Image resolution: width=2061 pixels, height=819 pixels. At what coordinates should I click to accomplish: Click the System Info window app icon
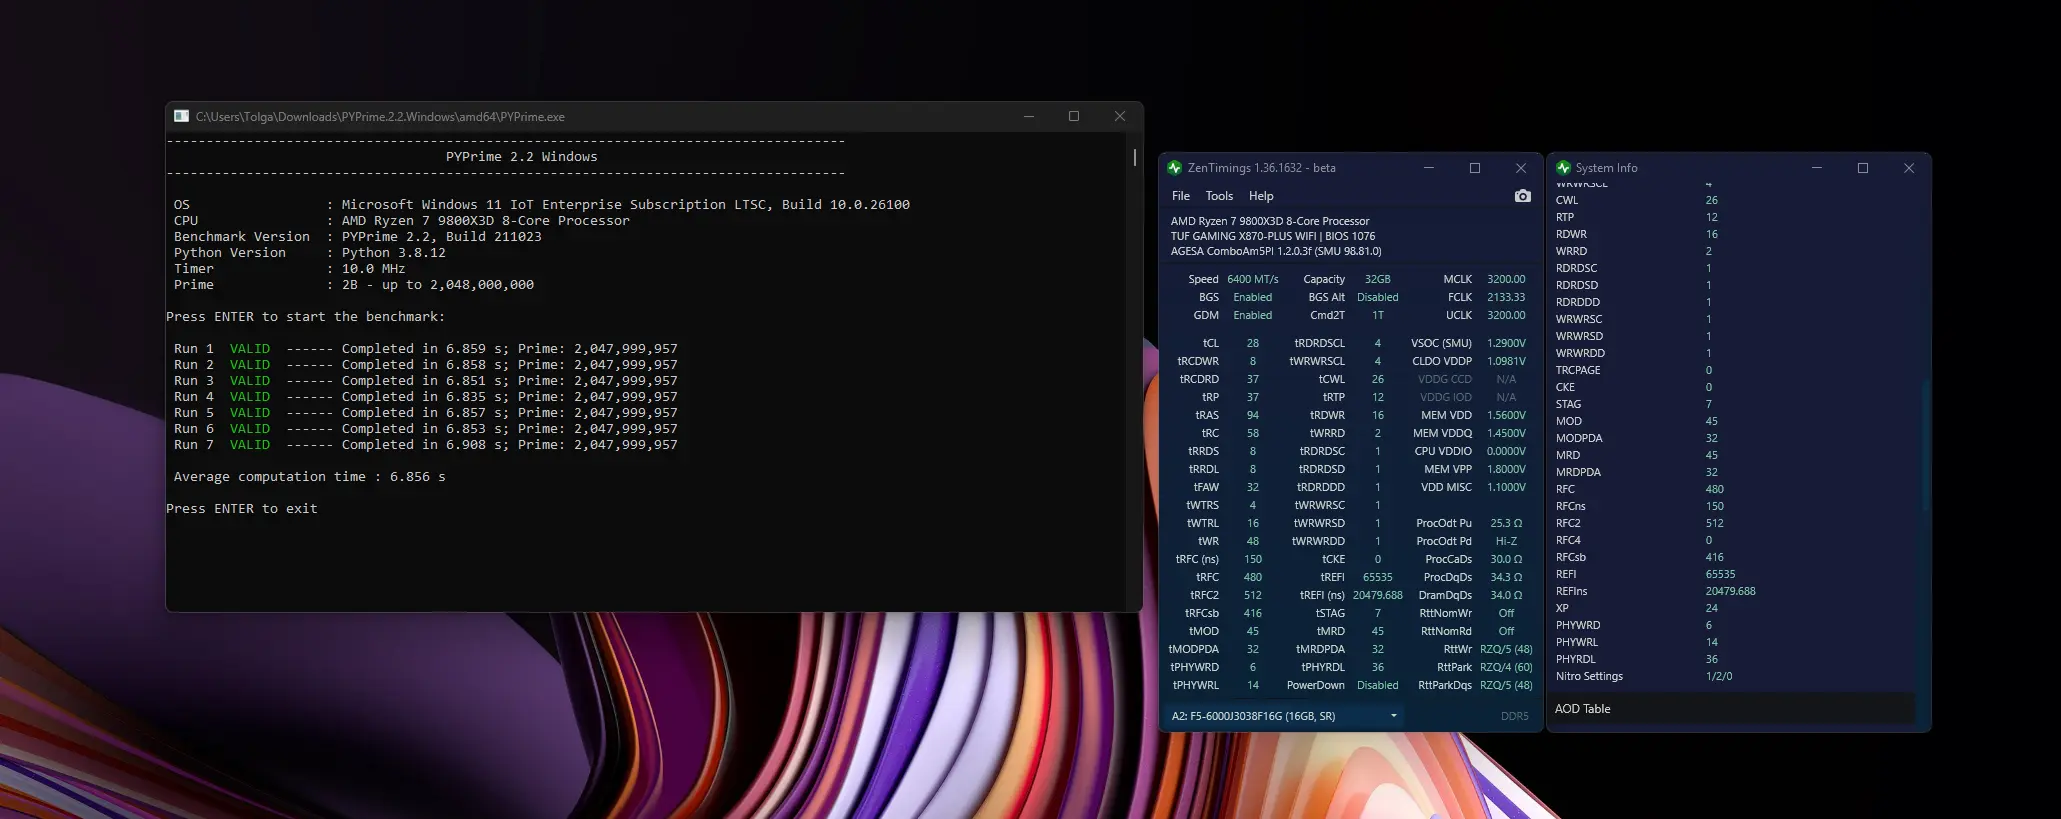click(x=1563, y=168)
